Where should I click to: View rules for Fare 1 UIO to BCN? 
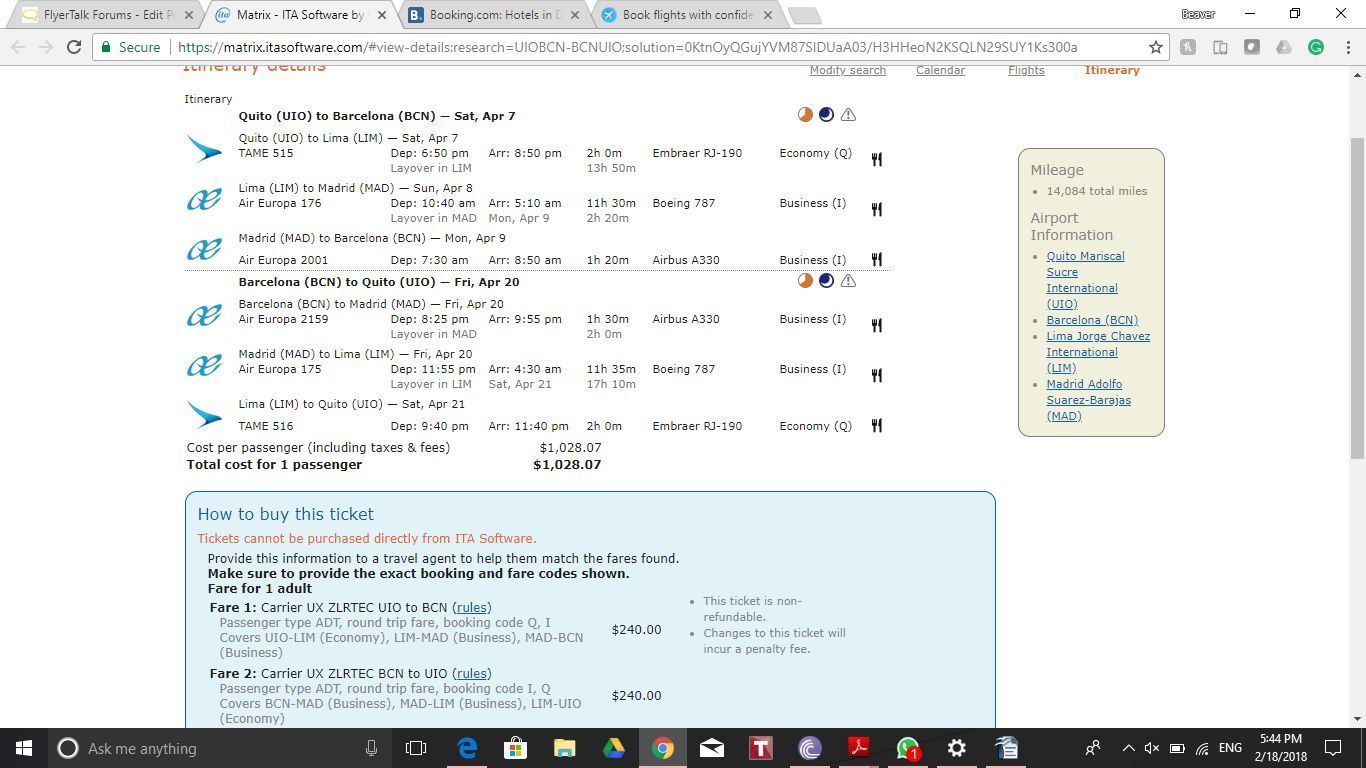click(471, 607)
